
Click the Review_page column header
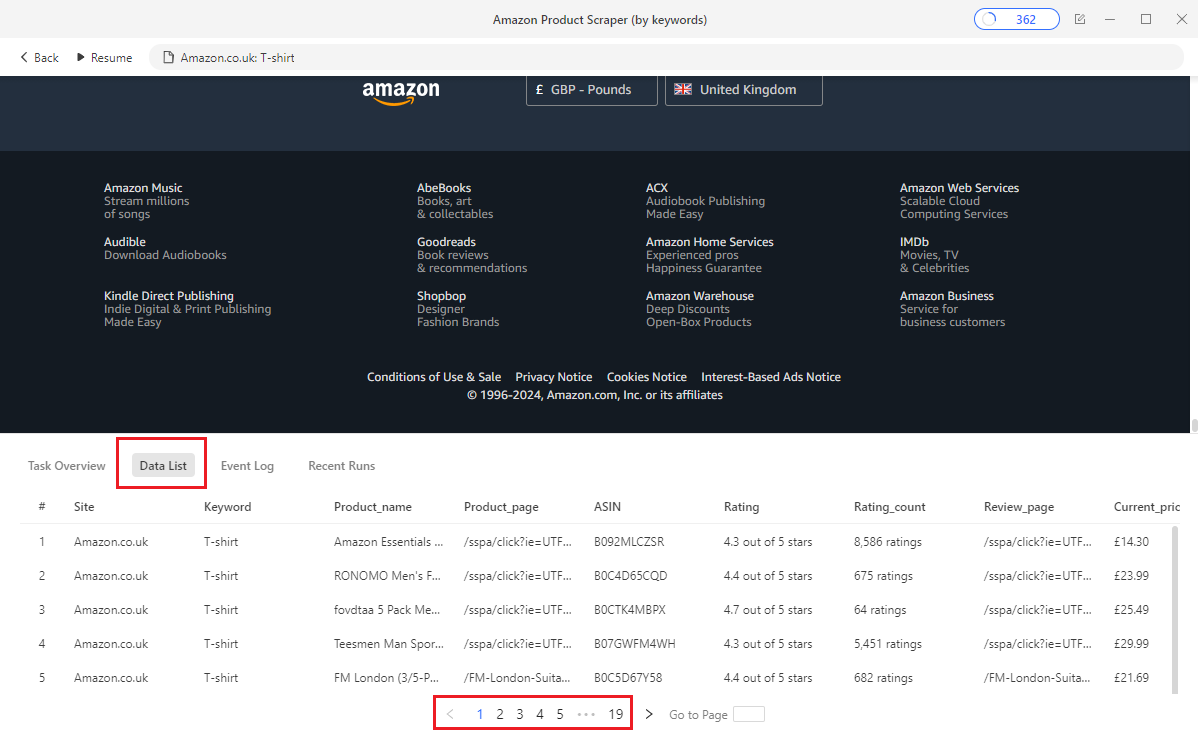pos(1018,507)
